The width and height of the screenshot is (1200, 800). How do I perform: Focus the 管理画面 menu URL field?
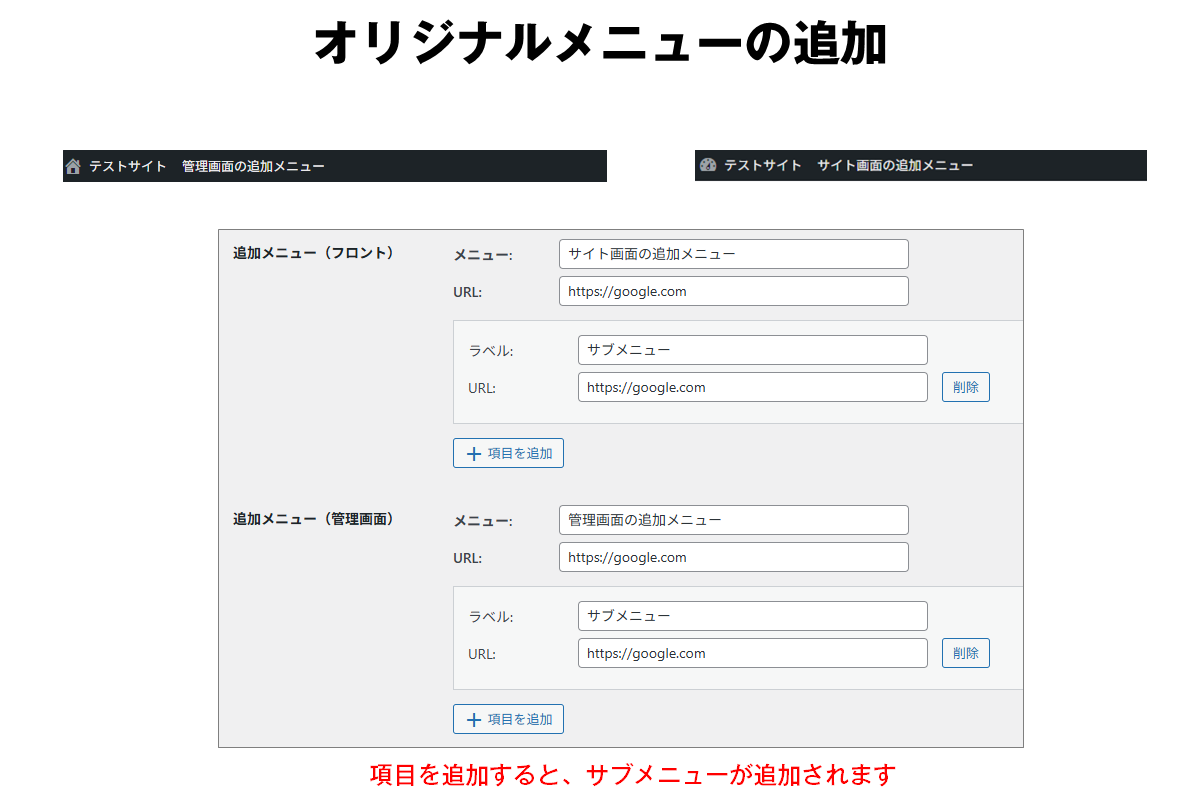point(734,557)
